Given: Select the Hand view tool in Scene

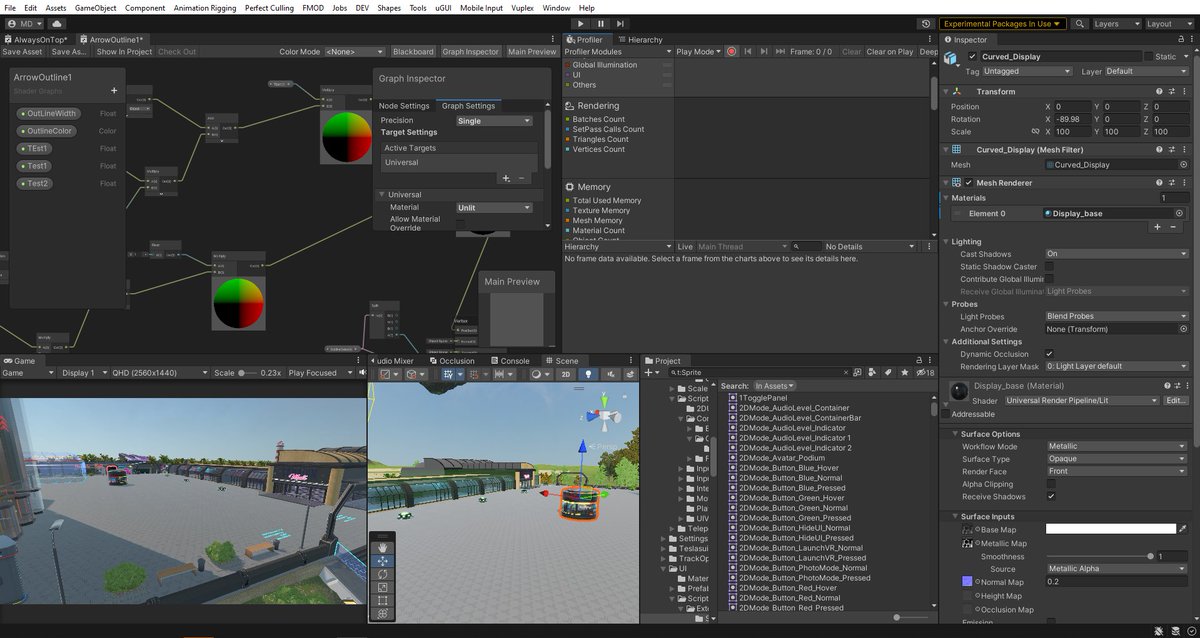Looking at the screenshot, I should coord(382,547).
